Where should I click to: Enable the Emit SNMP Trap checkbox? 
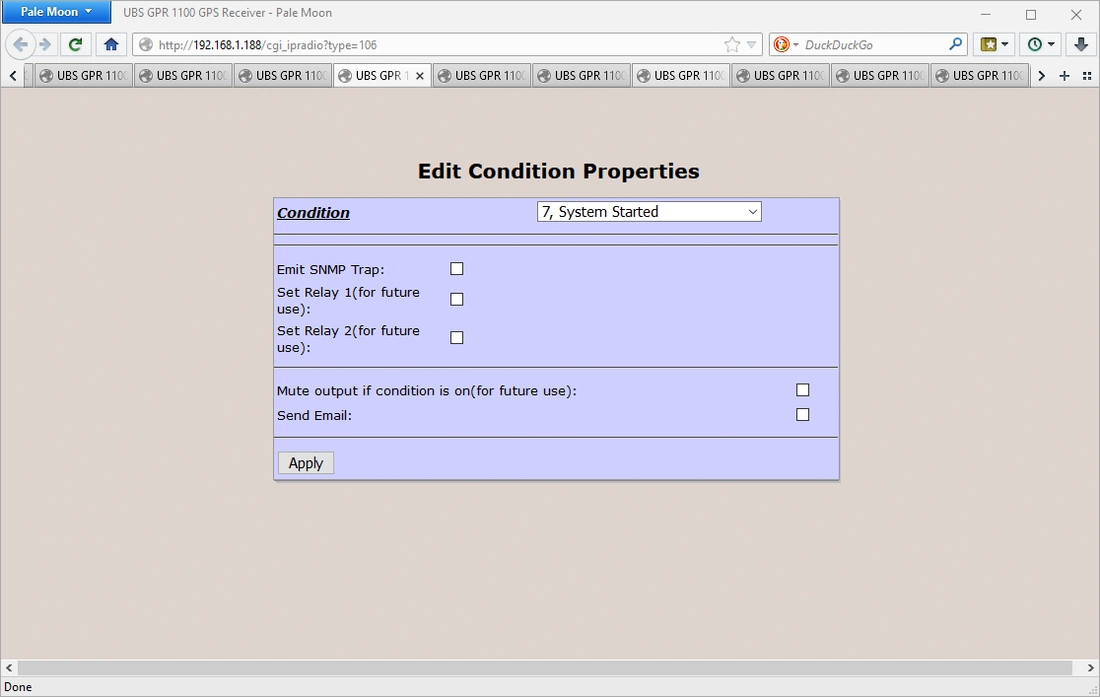point(457,269)
